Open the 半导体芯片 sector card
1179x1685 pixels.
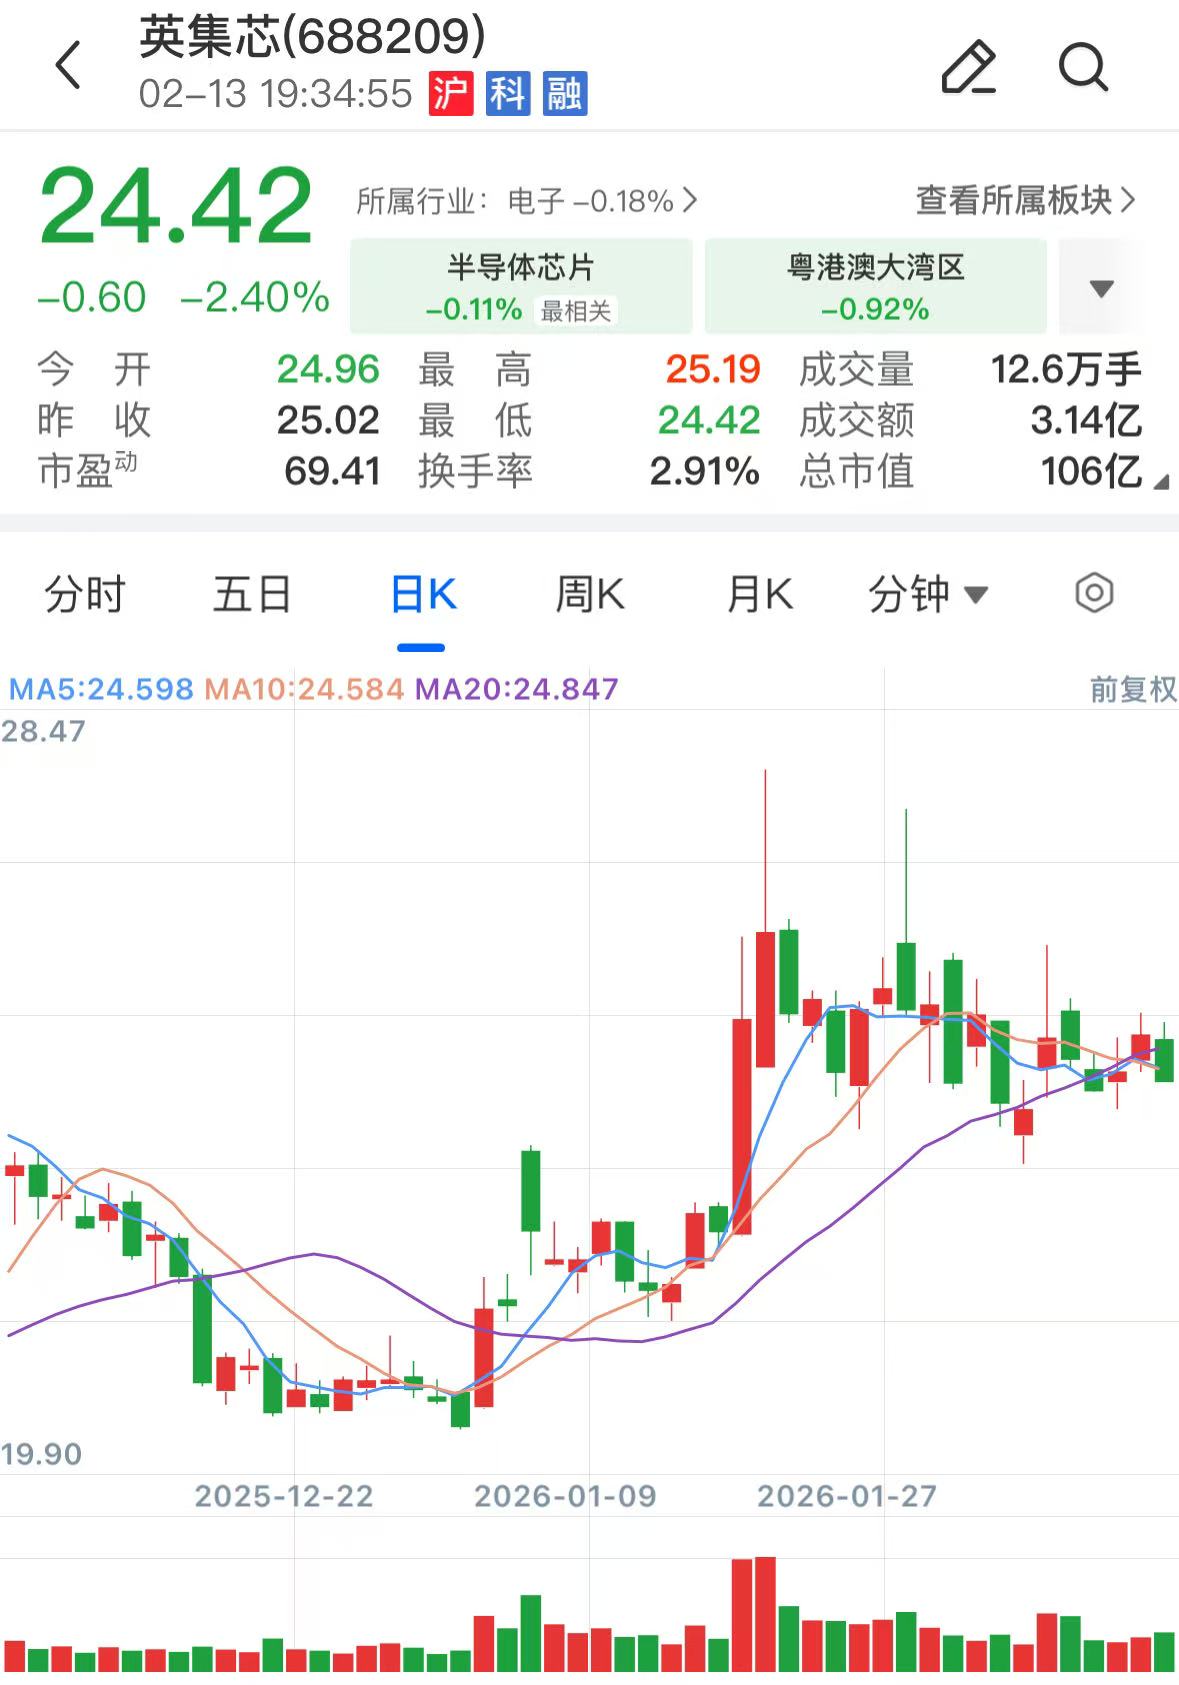[x=521, y=286]
